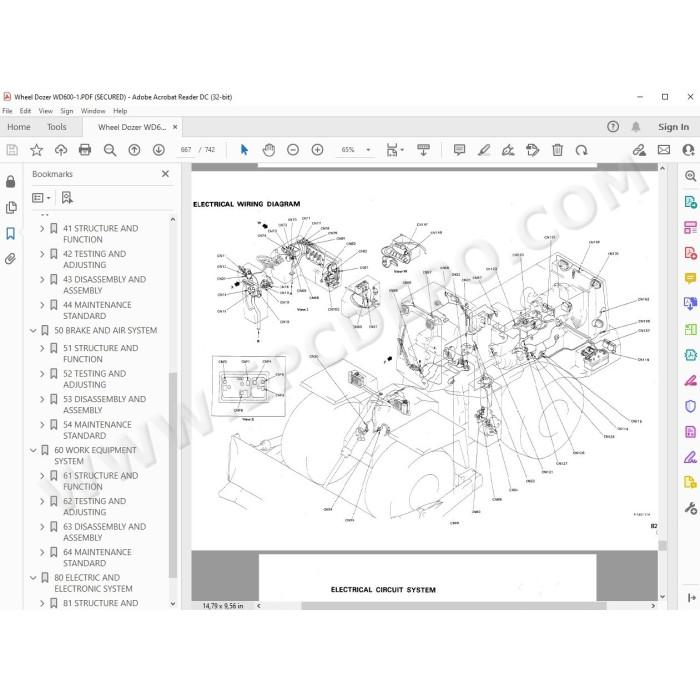This screenshot has width=700, height=700.
Task: Open Help question mark icon
Action: pyautogui.click(x=613, y=127)
